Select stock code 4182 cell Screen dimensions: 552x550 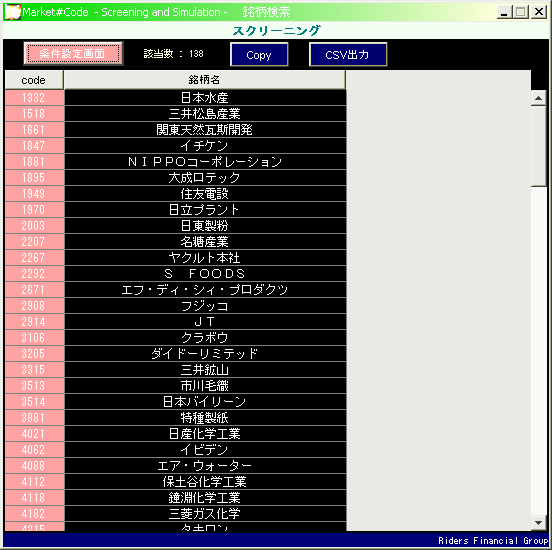click(x=34, y=514)
